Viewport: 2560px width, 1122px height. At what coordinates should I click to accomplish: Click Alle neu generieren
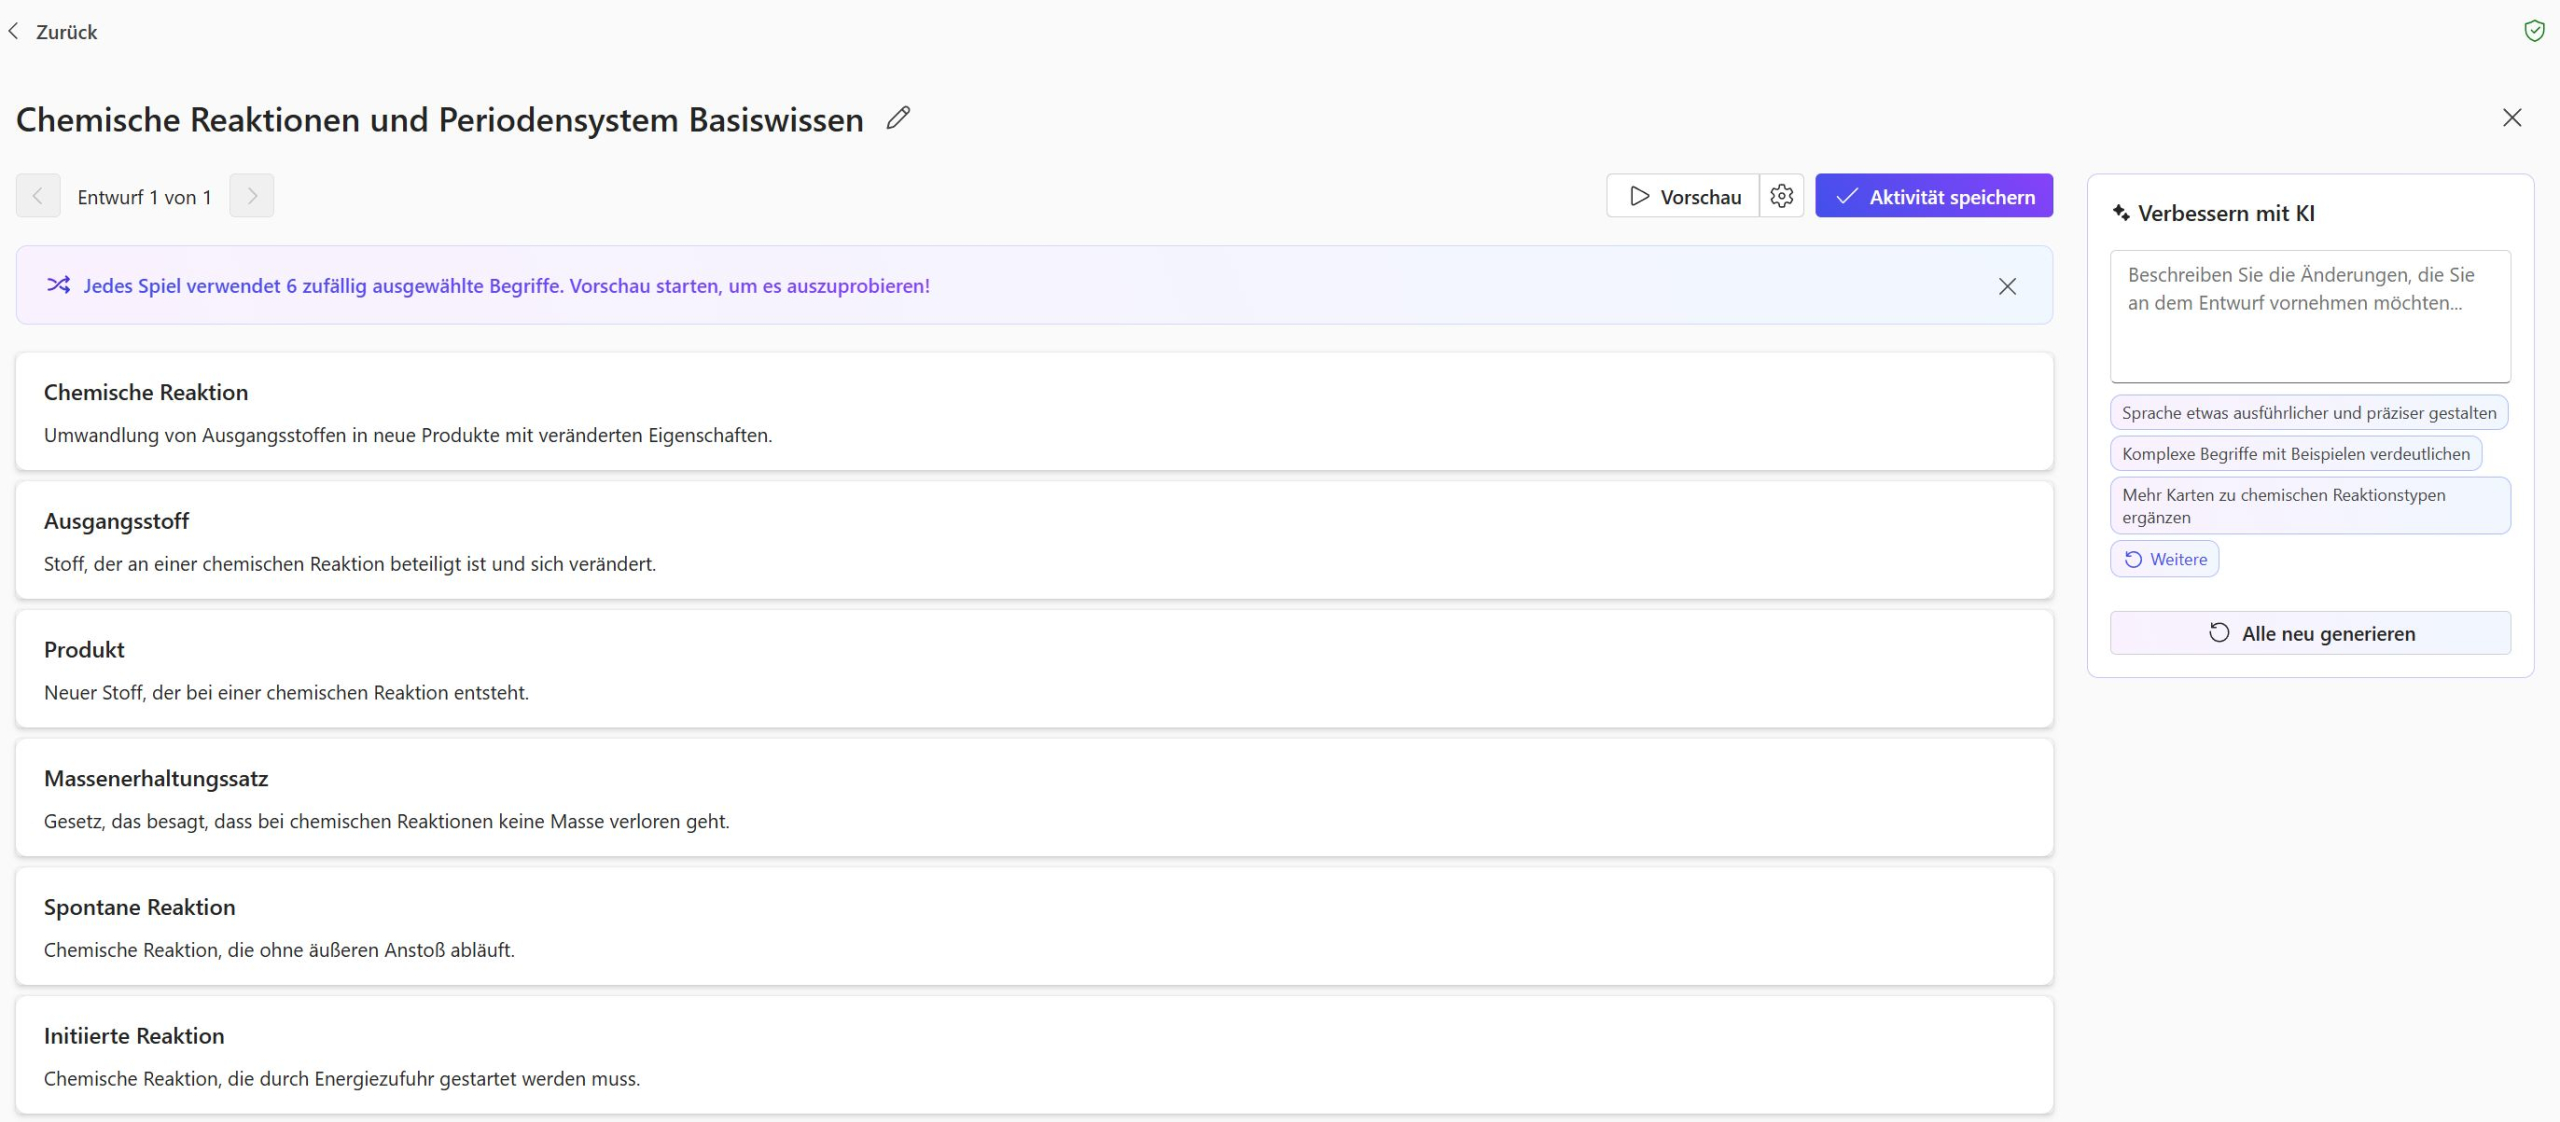point(2309,633)
